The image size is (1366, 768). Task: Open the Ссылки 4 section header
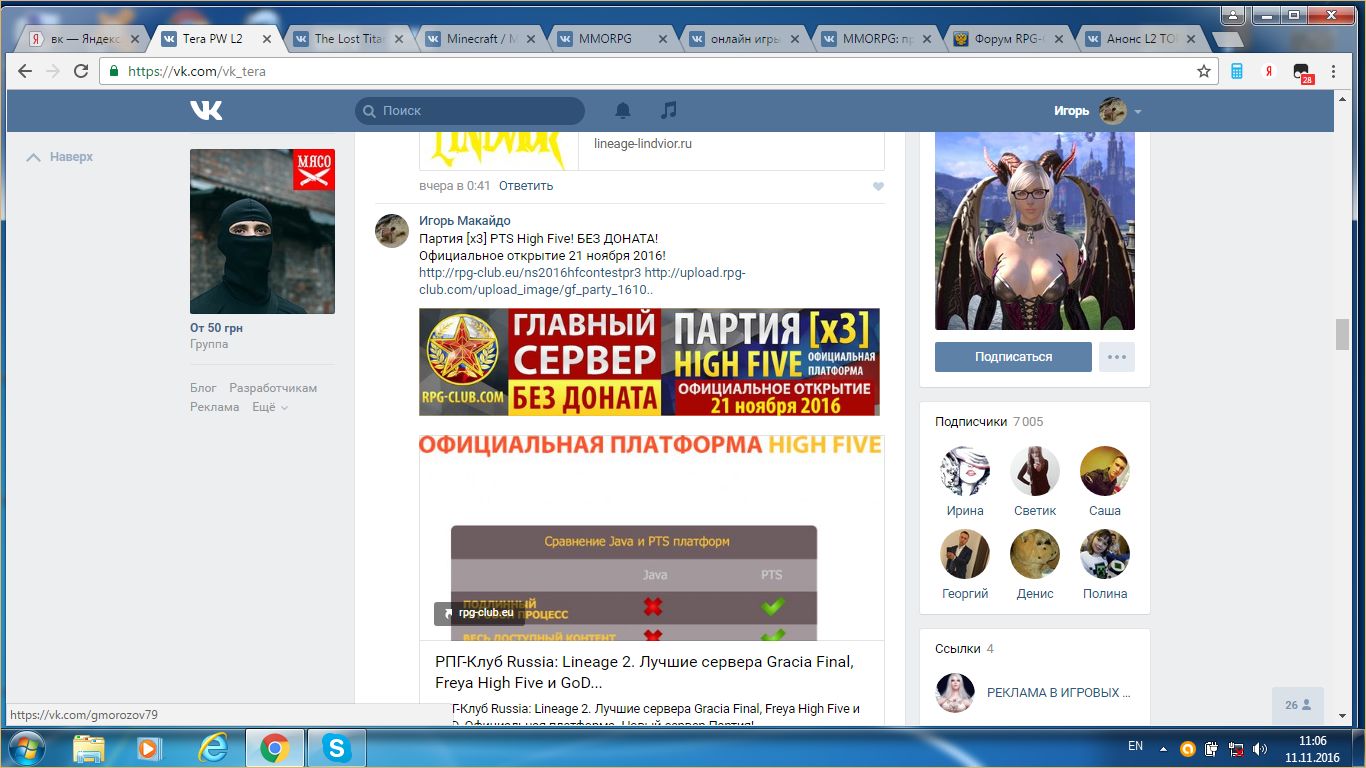tap(964, 649)
